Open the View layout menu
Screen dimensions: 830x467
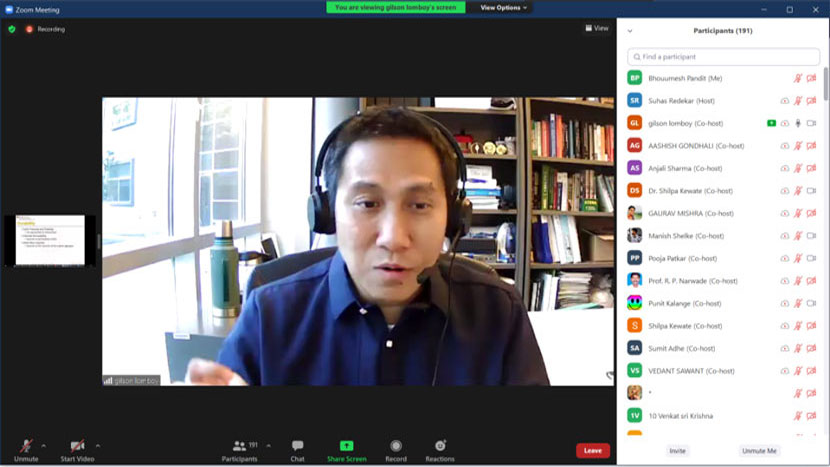tap(597, 28)
